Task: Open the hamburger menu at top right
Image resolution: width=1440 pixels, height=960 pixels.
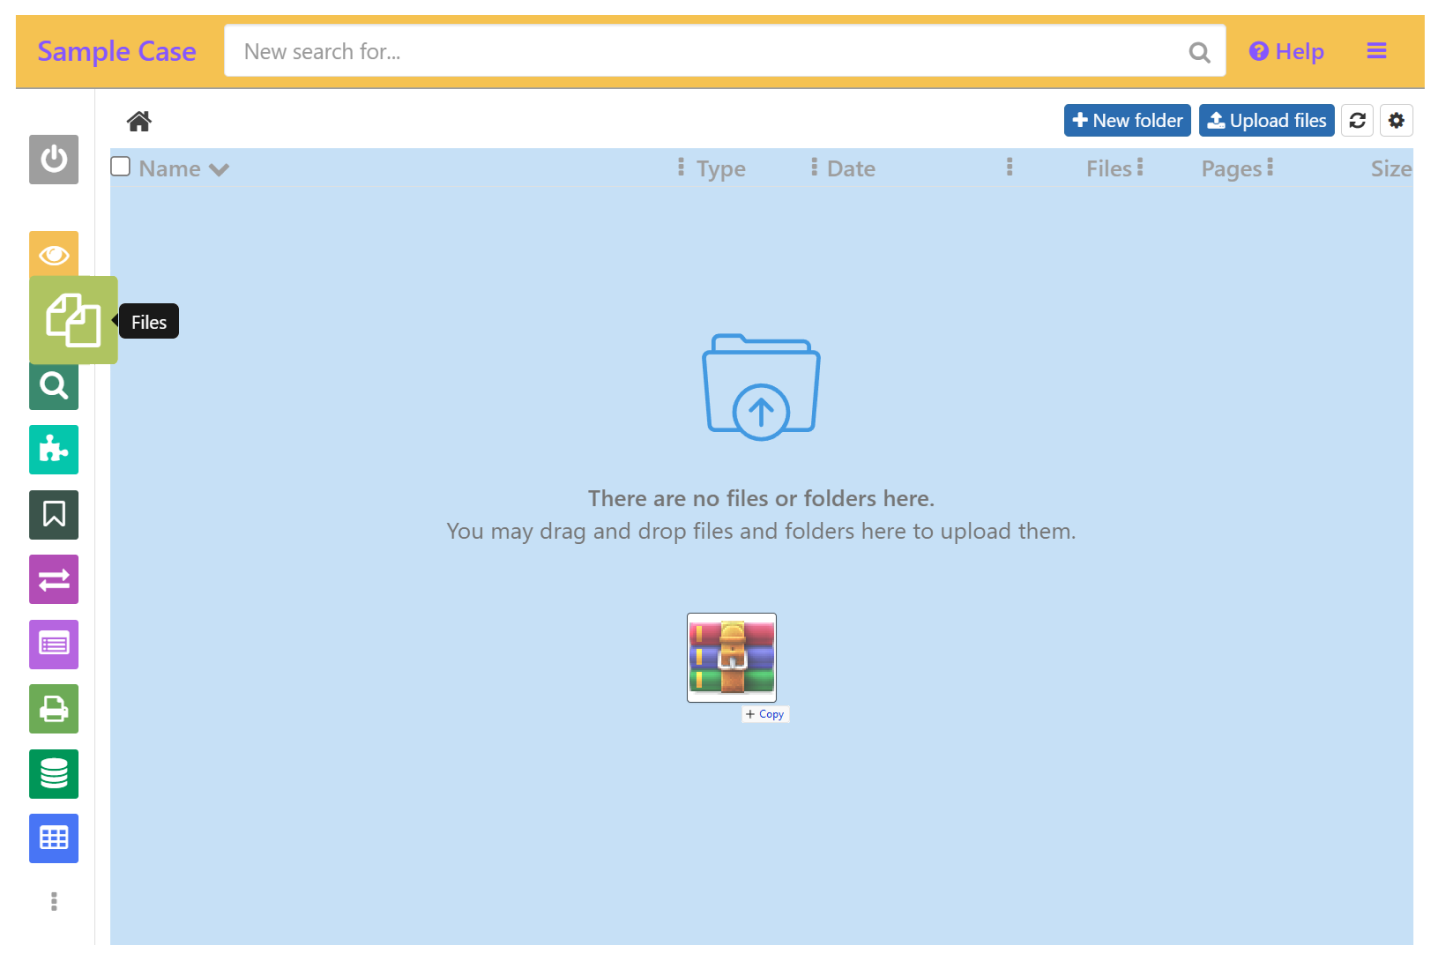Action: click(1377, 50)
